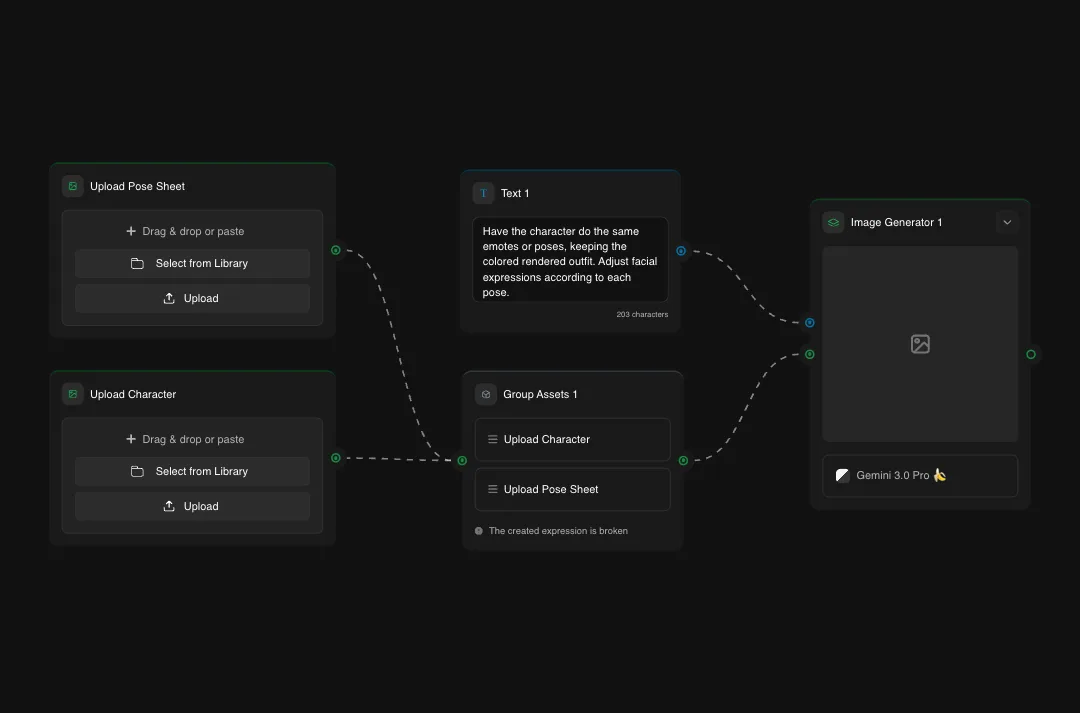Viewport: 1080px width, 713px height.
Task: Click the image placeholder icon in Image Generator 1
Action: point(919,343)
